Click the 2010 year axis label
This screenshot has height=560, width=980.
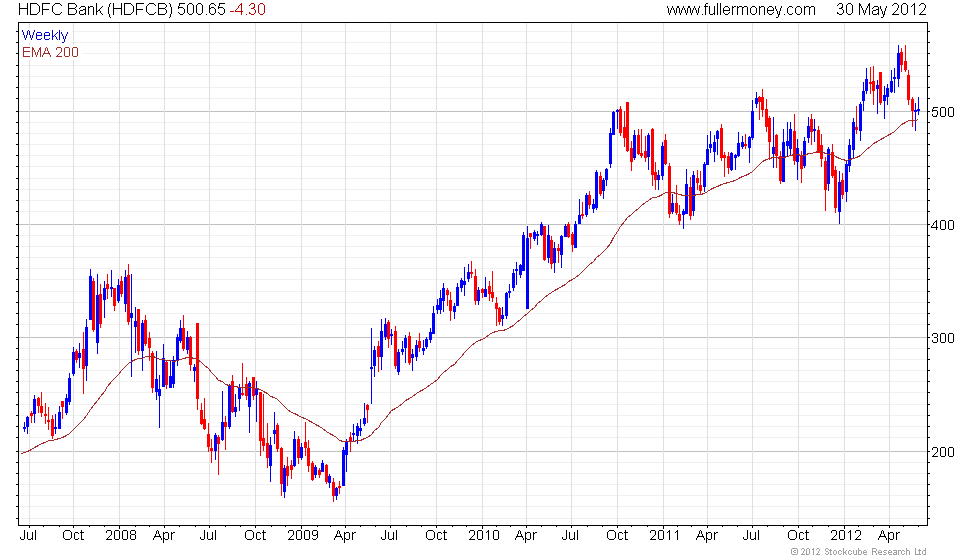[x=484, y=535]
